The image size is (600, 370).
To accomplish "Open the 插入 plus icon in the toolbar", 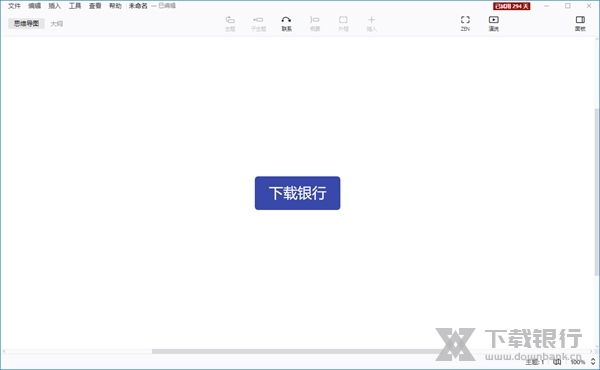I will pos(371,23).
